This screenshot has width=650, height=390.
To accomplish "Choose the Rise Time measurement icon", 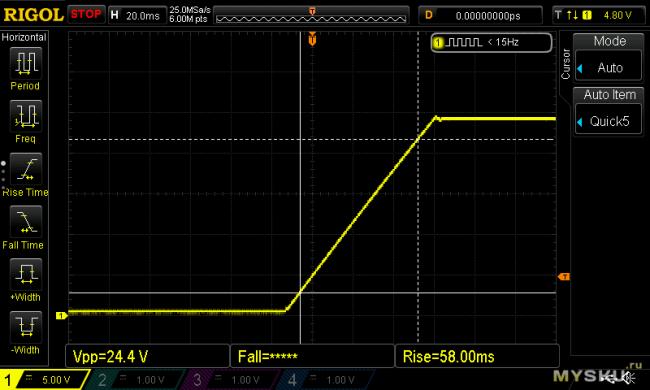I will (26, 169).
